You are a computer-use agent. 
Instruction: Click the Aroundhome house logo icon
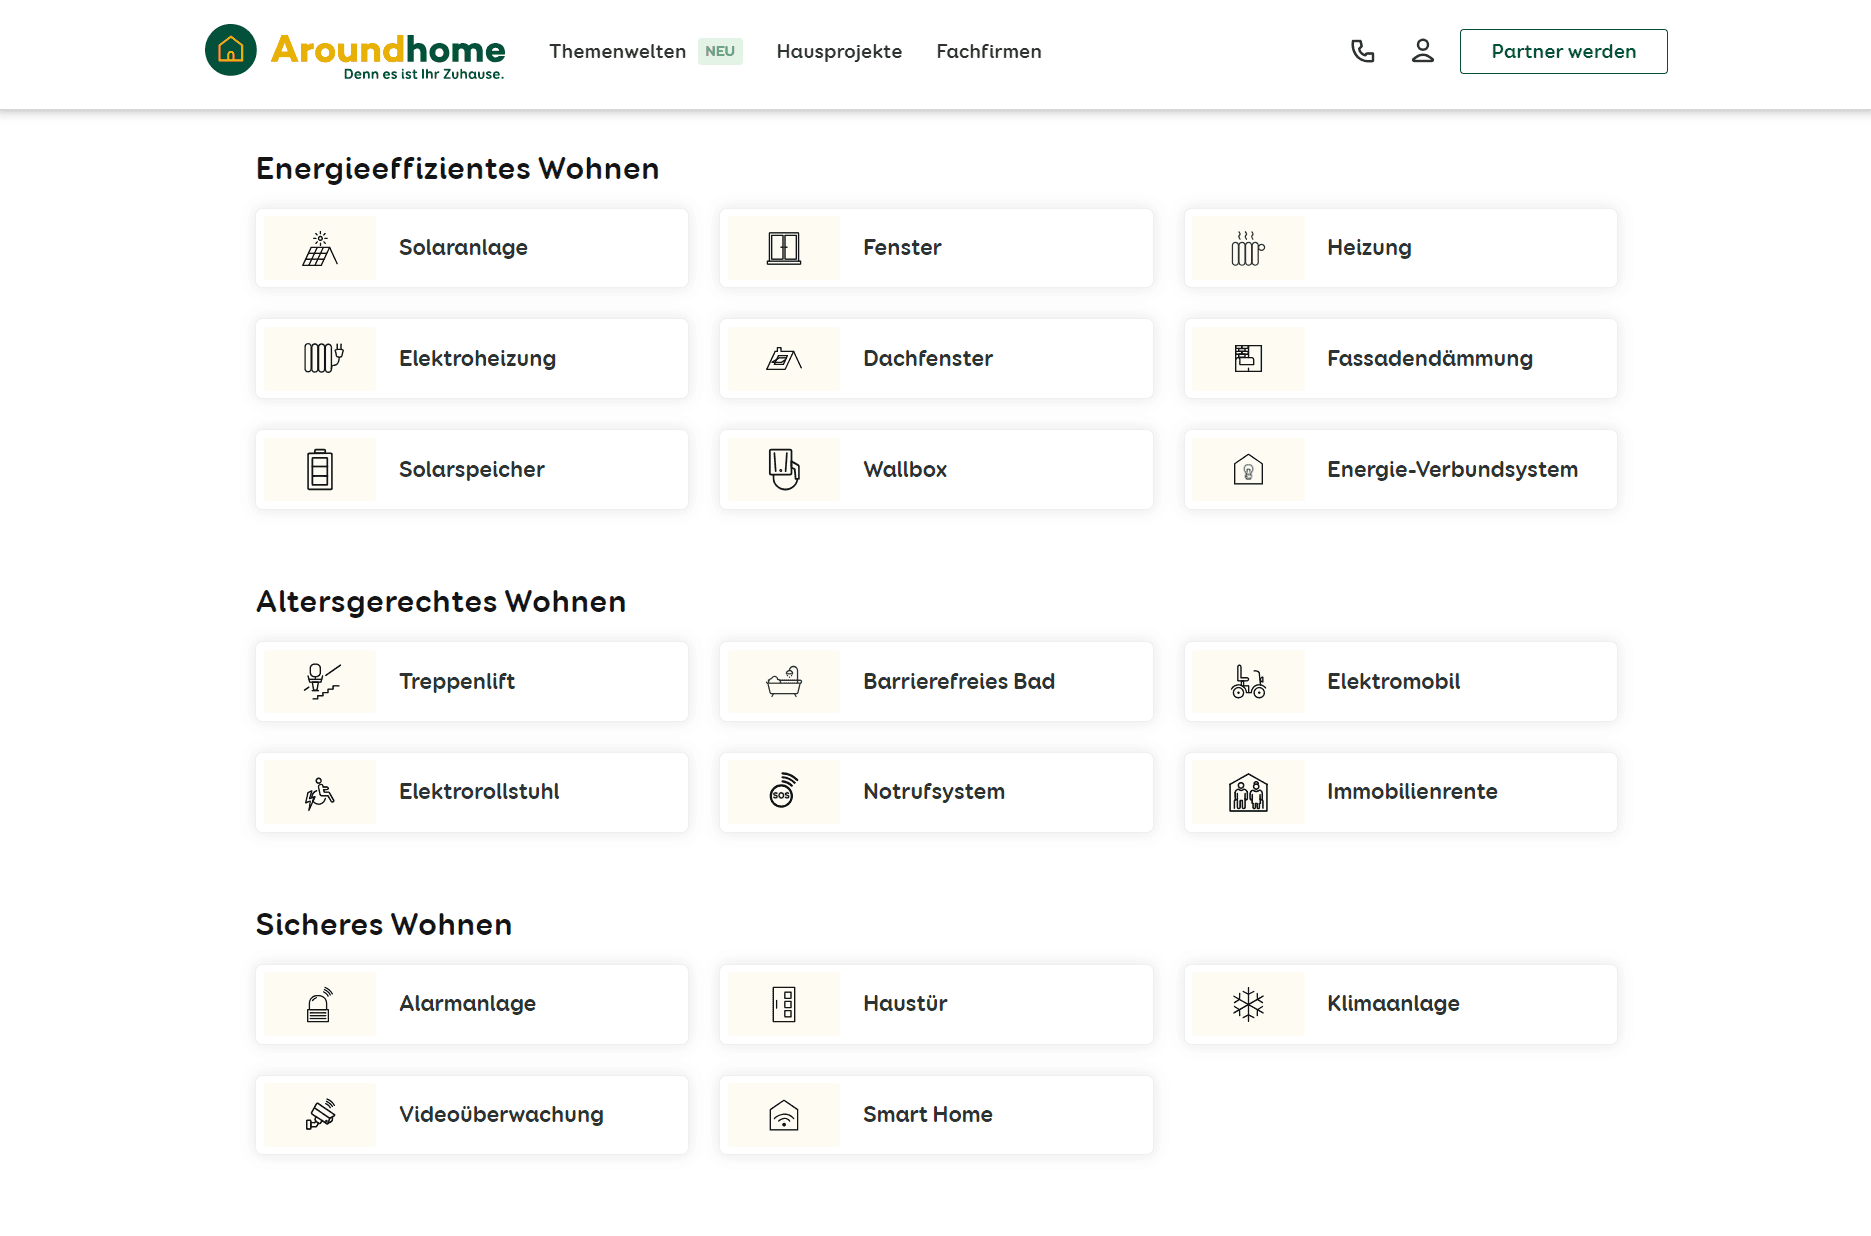pyautogui.click(x=231, y=50)
